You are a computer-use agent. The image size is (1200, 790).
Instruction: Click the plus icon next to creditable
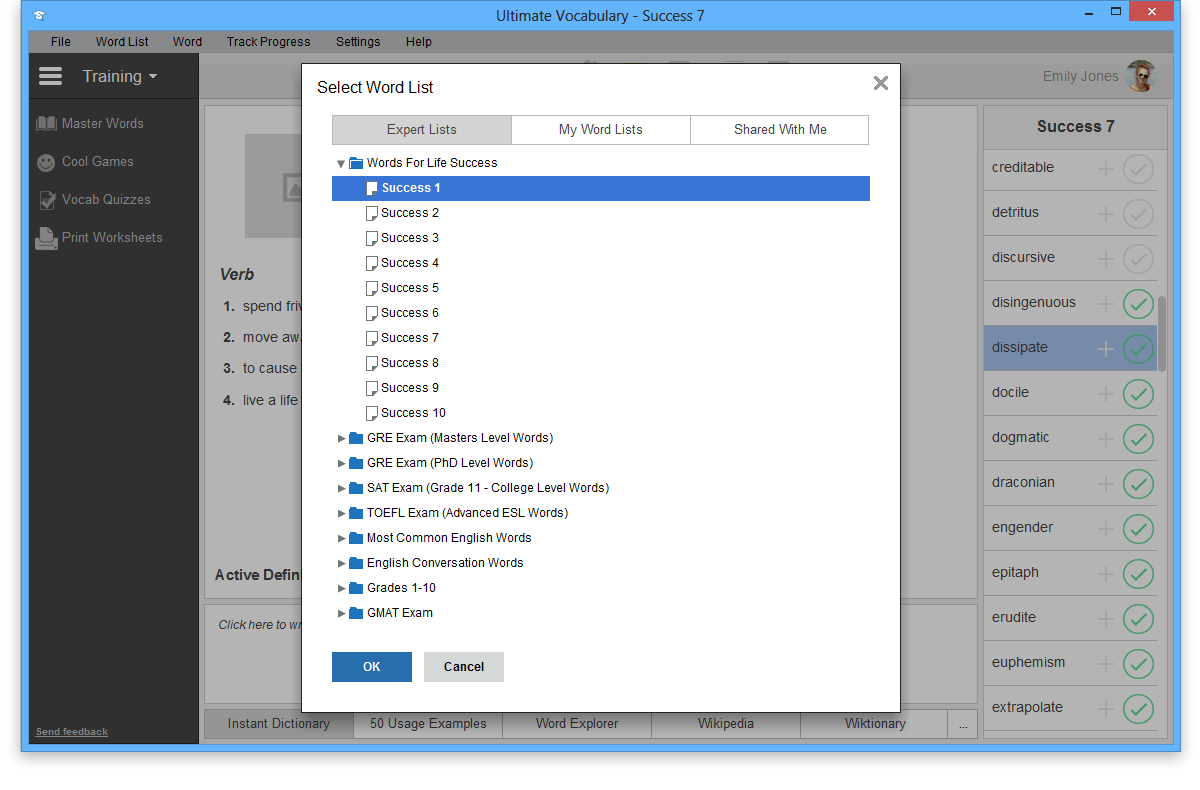[x=1106, y=169]
